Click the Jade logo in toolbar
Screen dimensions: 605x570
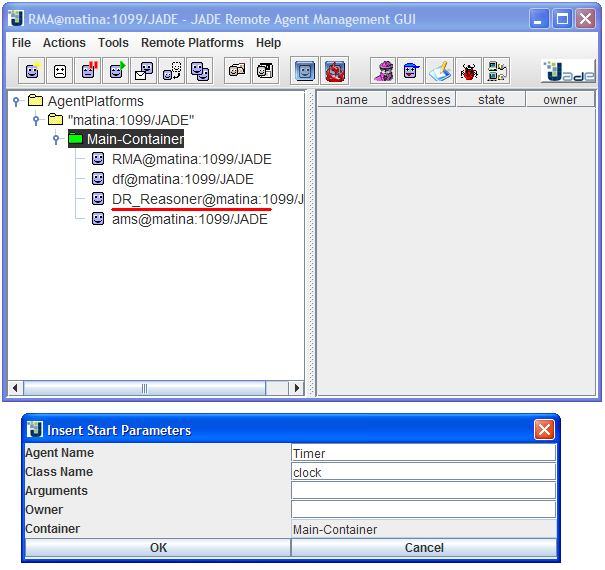pos(568,71)
